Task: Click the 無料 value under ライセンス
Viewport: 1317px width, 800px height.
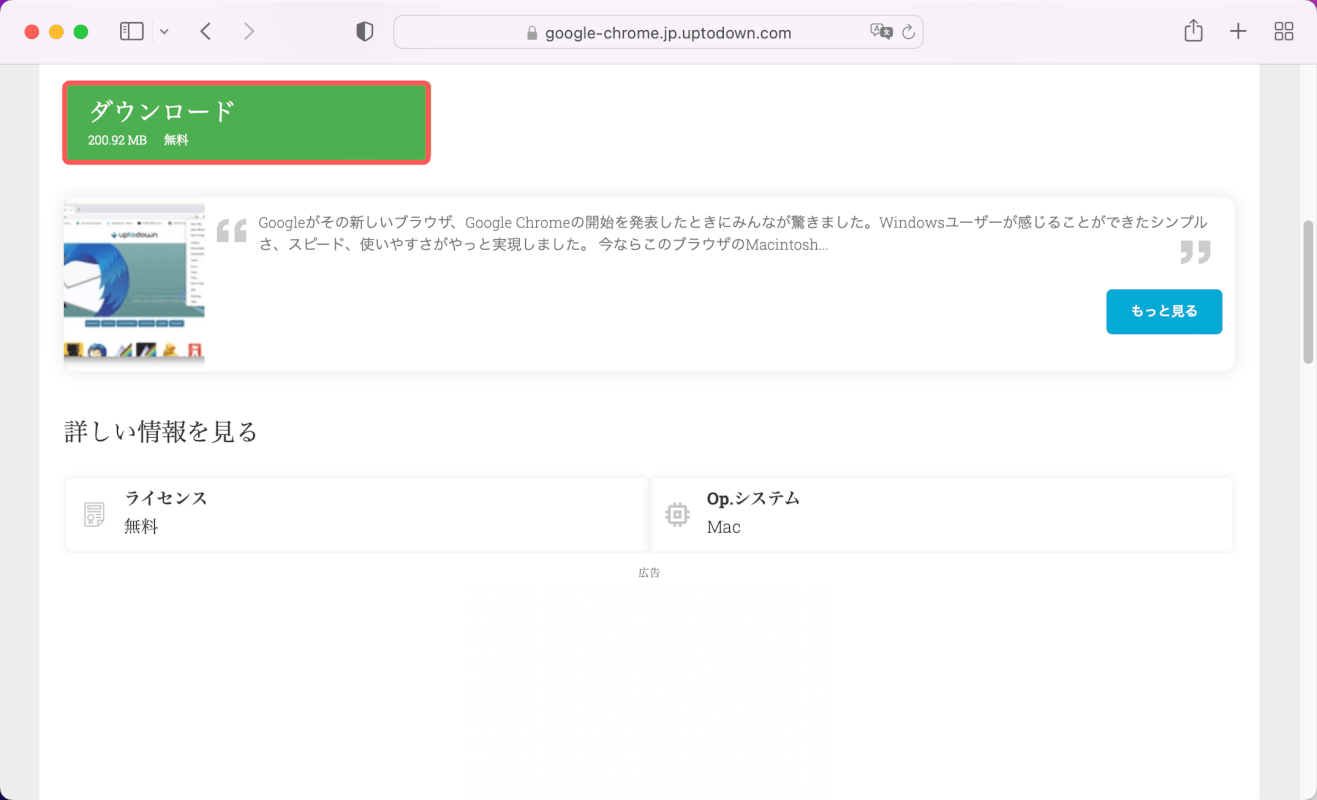Action: 141,527
